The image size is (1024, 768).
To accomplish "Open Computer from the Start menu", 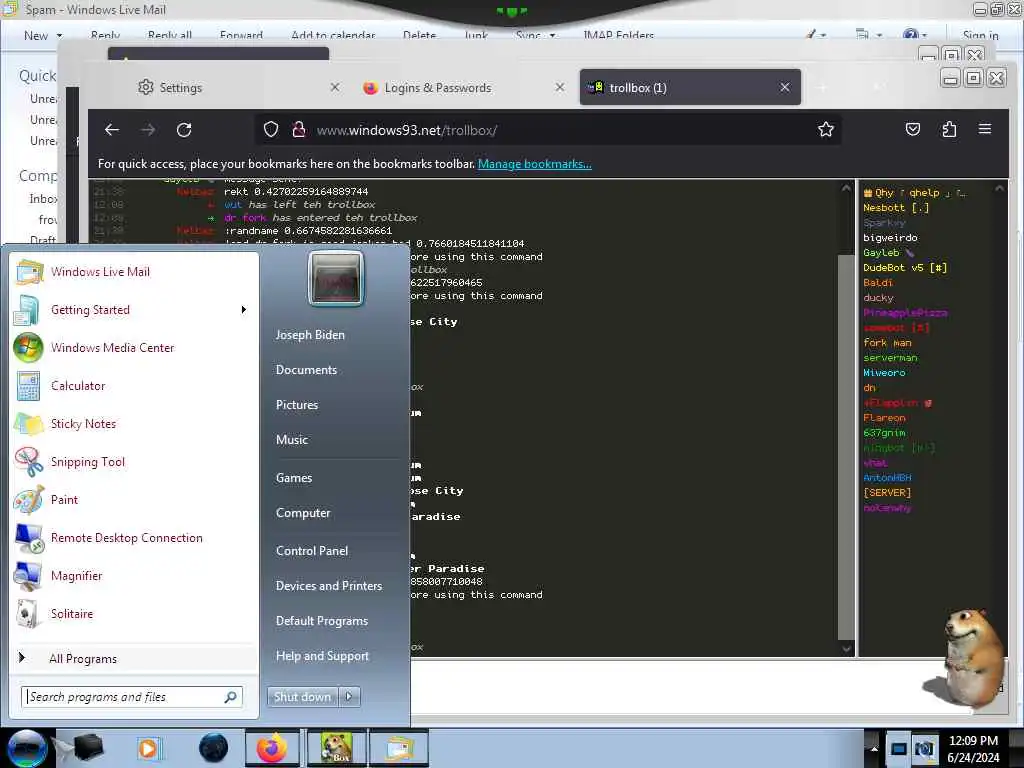I will click(303, 513).
